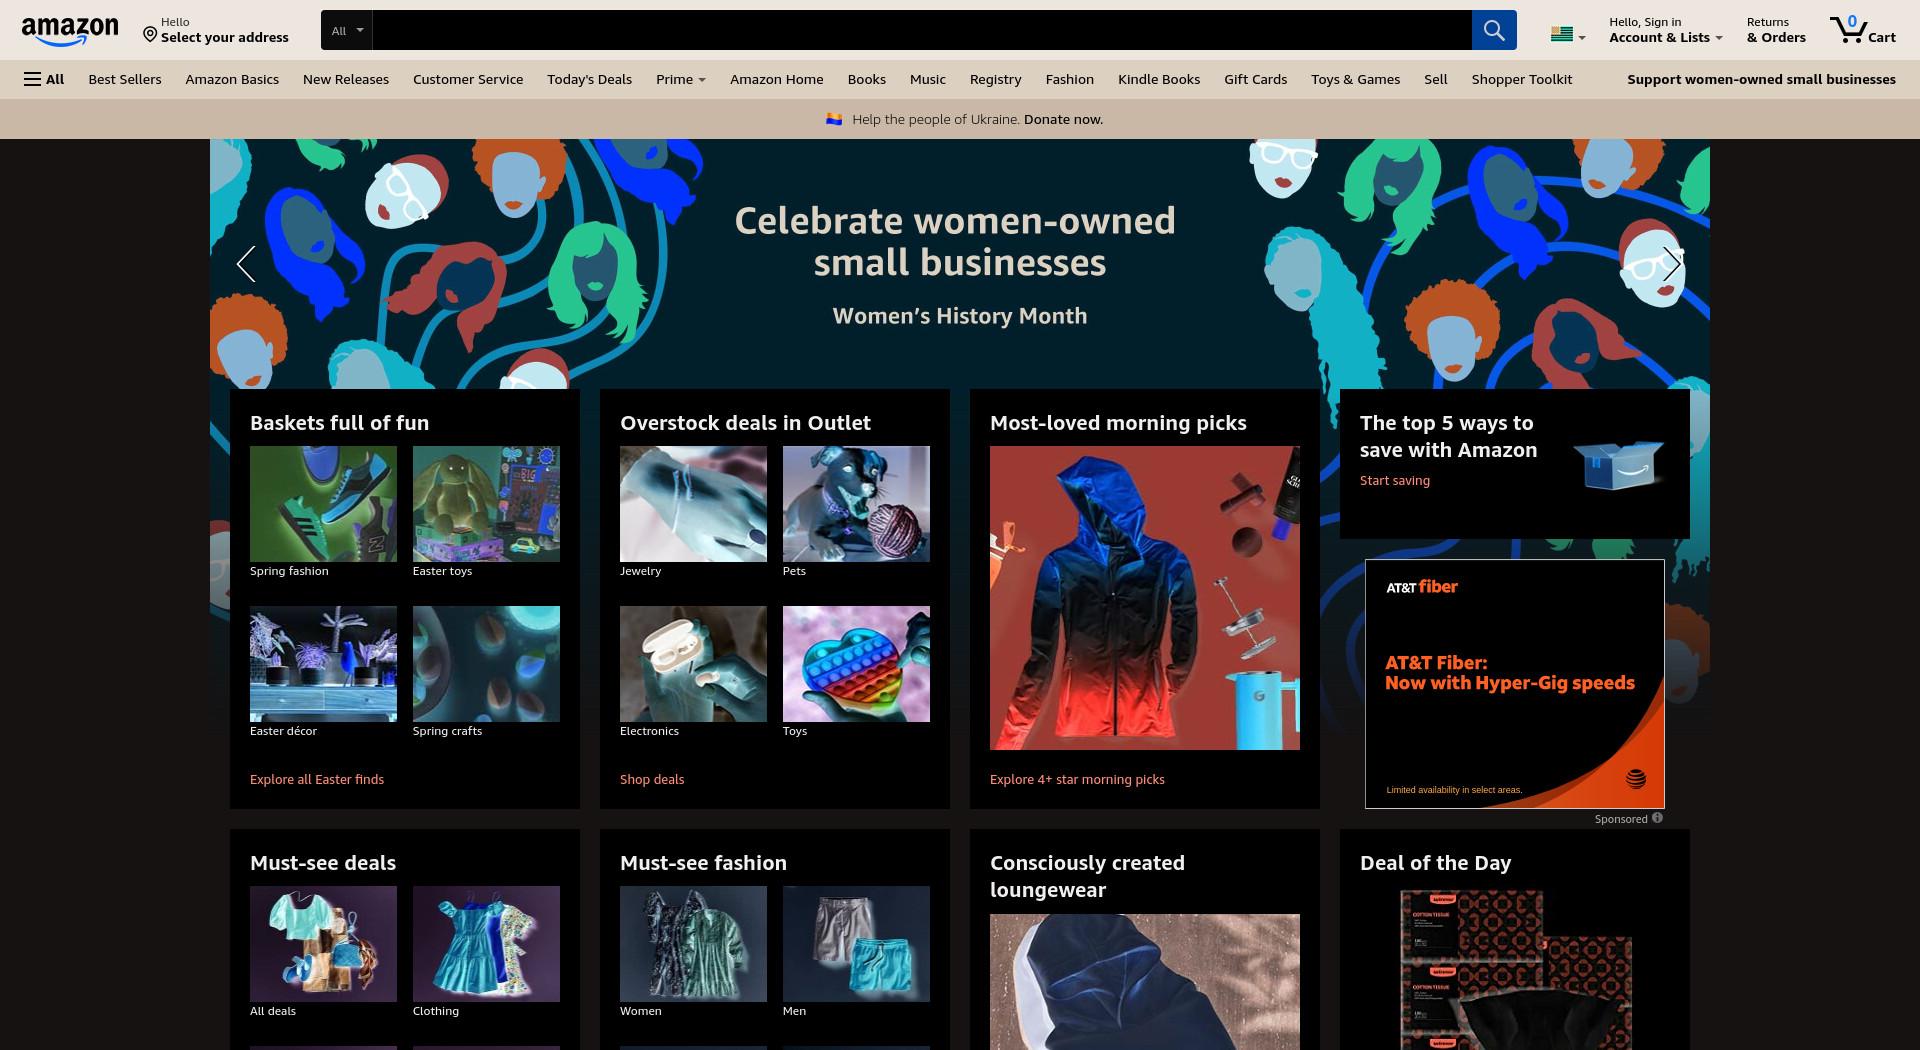Screen dimensions: 1920x1050
Task: Click Celebrate women-owned small businesses banner text
Action: [x=956, y=242]
